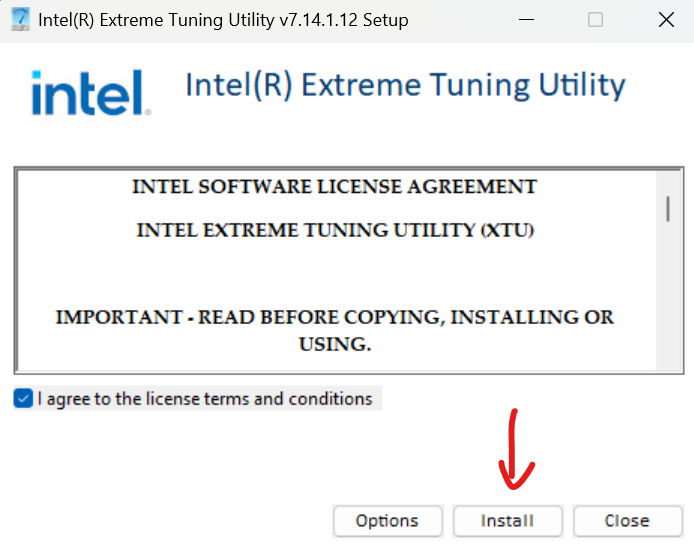Close the Setup window with X
694x544 pixels.
[666, 20]
